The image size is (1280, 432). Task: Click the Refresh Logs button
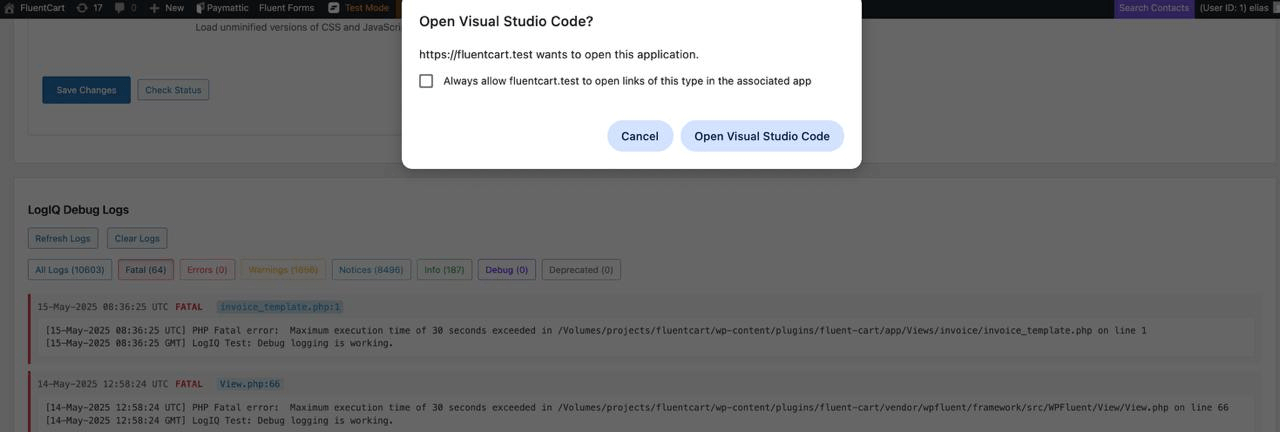tap(63, 238)
